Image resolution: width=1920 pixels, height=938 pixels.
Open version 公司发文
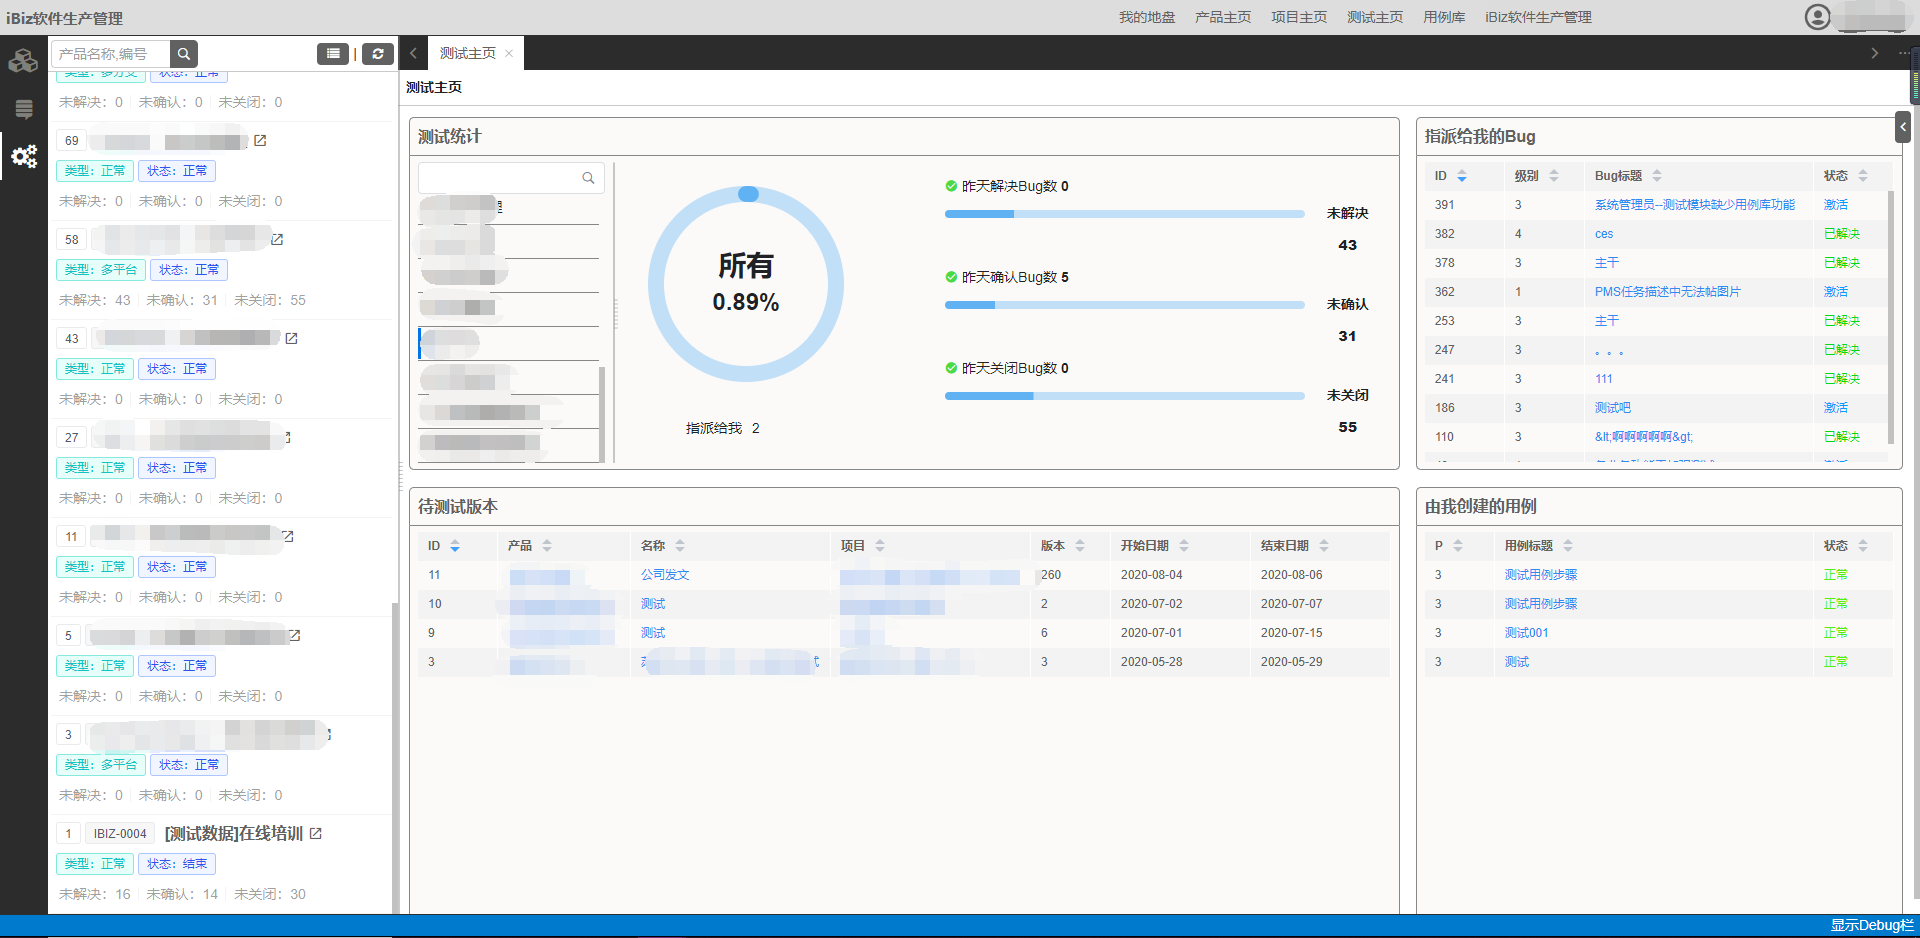coord(665,575)
